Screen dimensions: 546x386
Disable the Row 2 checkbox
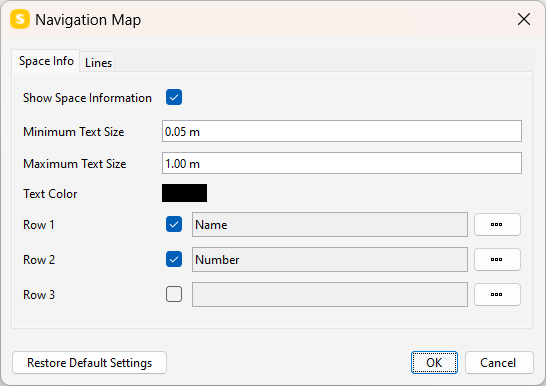174,259
